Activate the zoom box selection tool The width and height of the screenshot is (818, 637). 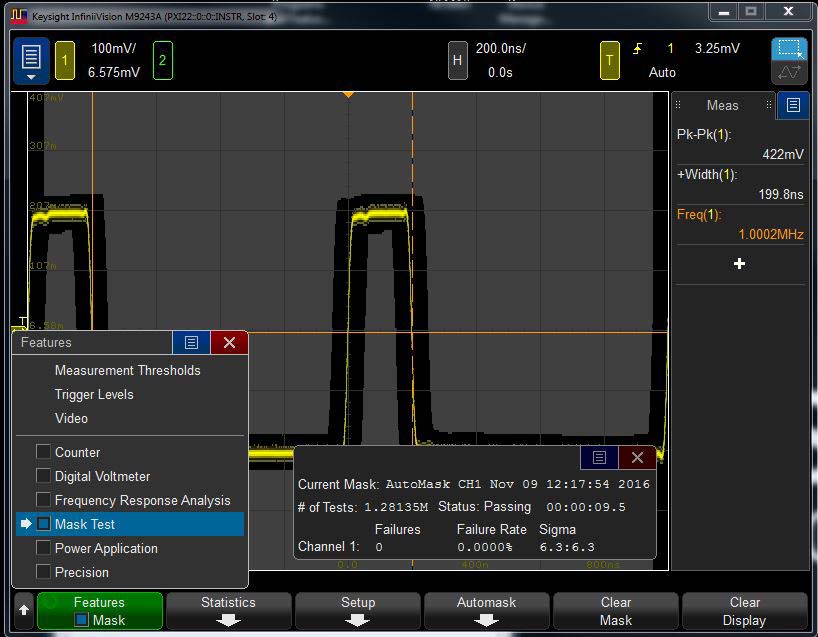coord(788,49)
